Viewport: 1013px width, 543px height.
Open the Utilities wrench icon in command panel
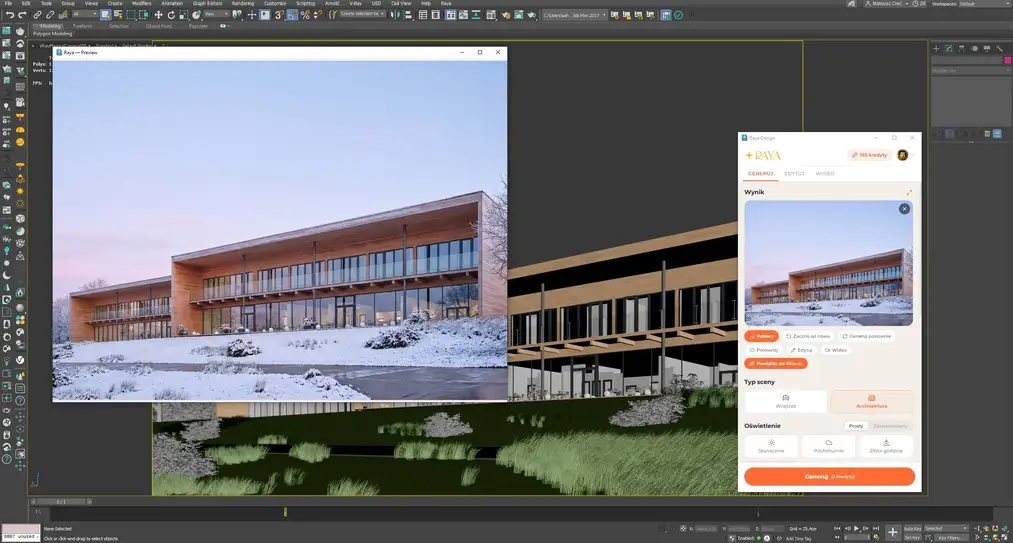(x=1000, y=48)
